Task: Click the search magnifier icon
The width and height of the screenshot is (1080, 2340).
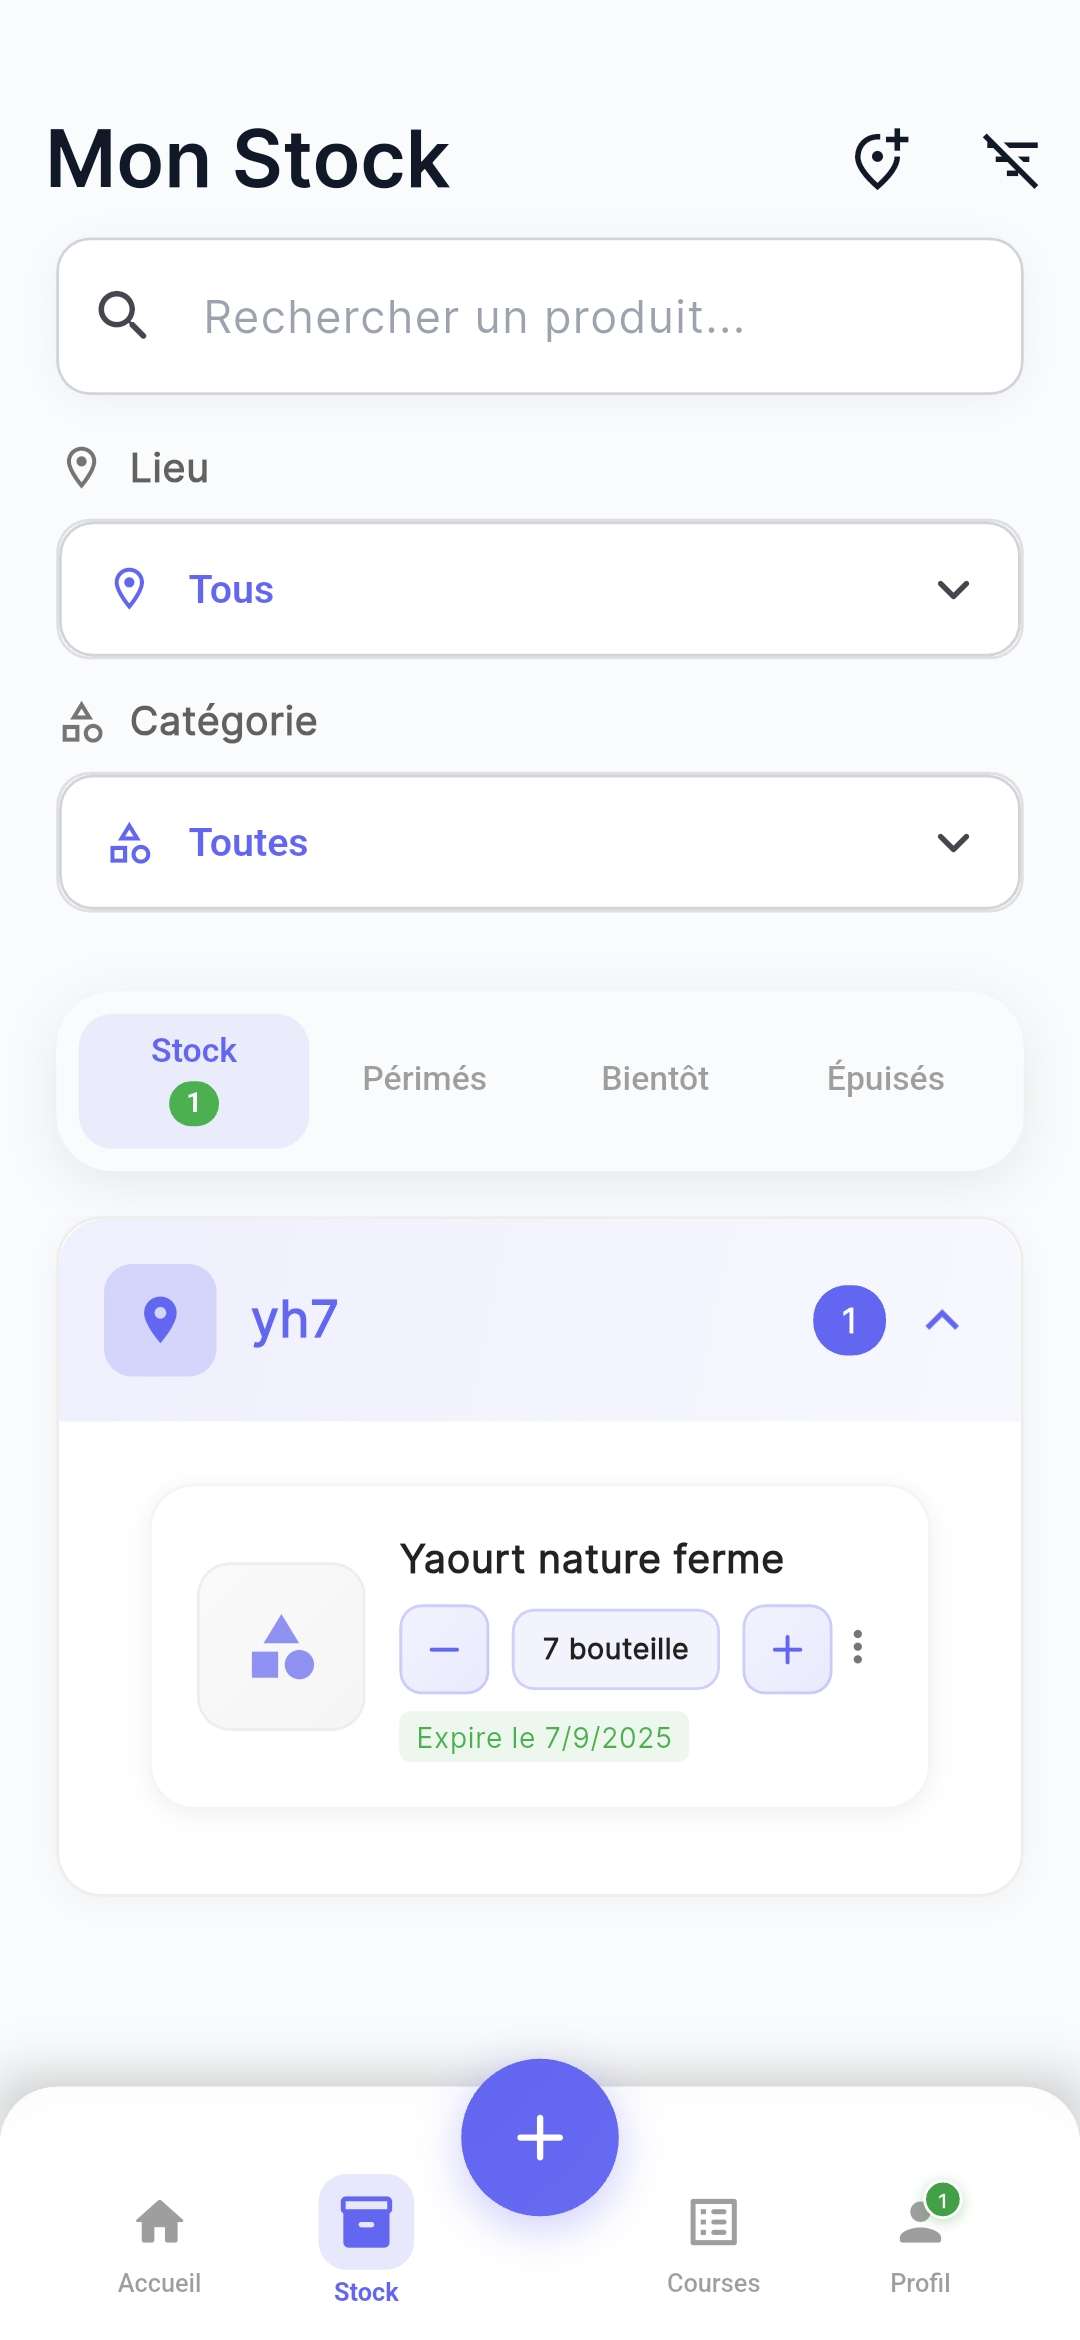Action: coord(123,316)
